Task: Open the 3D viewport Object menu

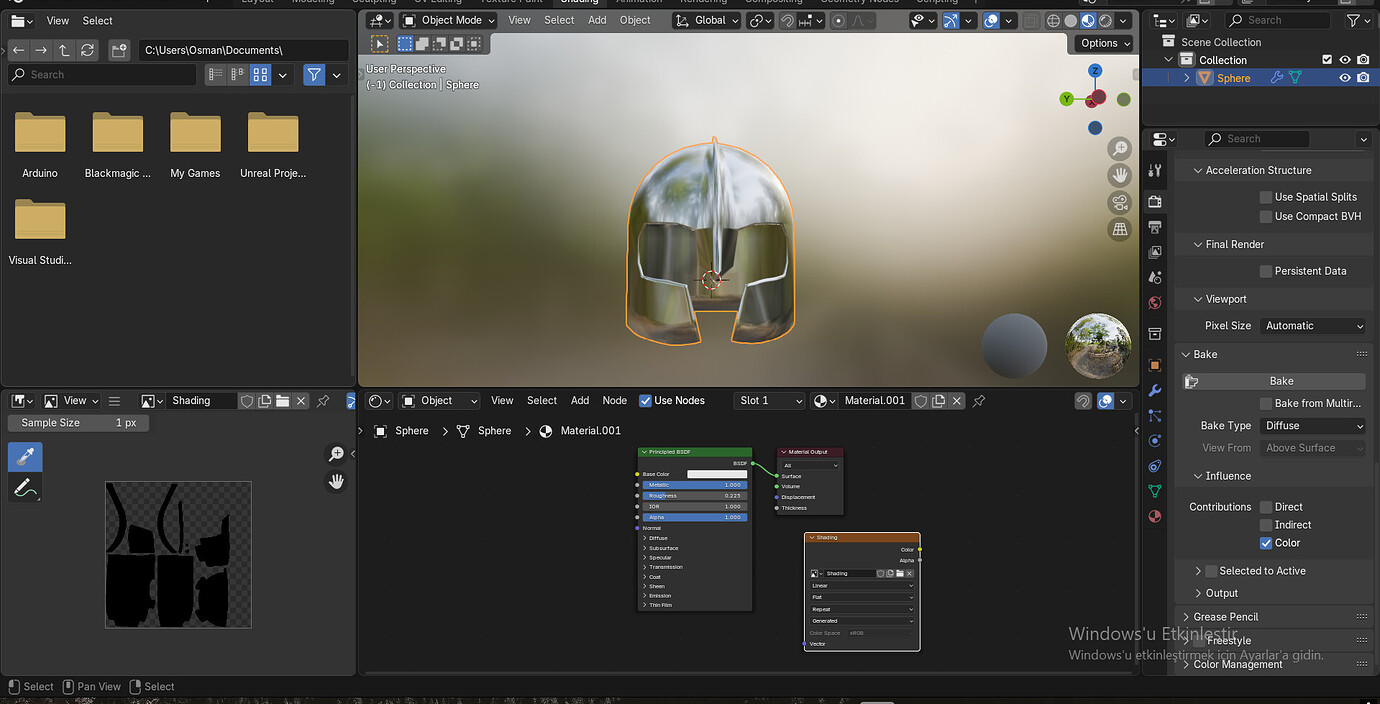Action: coord(635,20)
